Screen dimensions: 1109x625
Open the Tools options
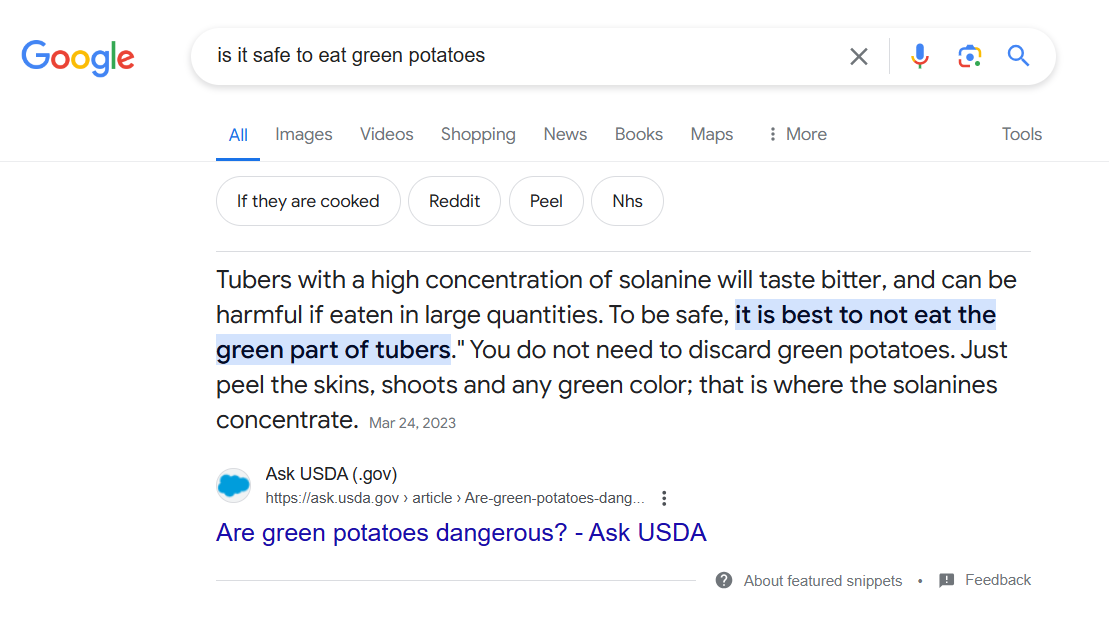(x=1021, y=134)
